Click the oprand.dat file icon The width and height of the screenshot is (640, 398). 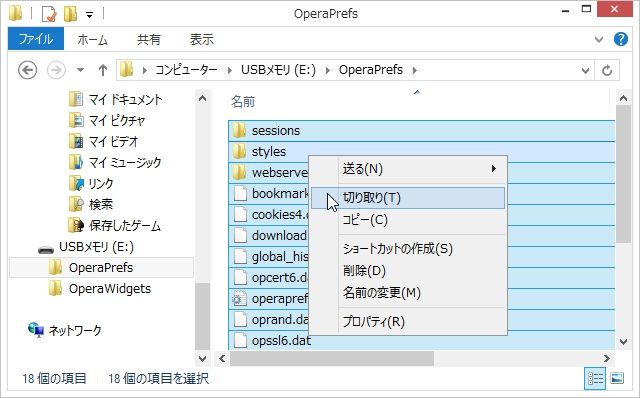(240, 320)
